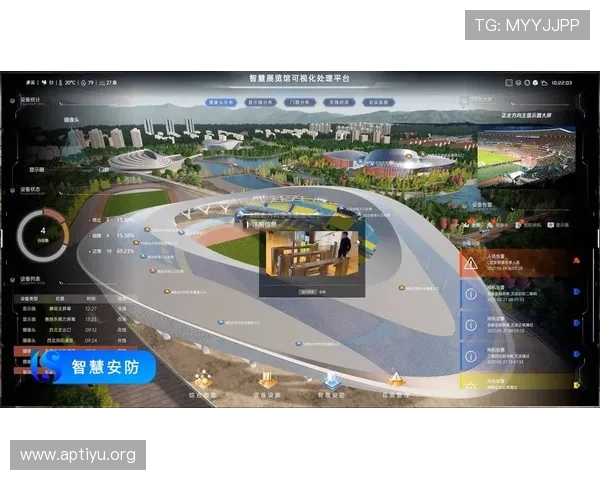Click the info circle on first blue alarm card
Screen dimensions: 600x480
pyautogui.click(x=471, y=294)
